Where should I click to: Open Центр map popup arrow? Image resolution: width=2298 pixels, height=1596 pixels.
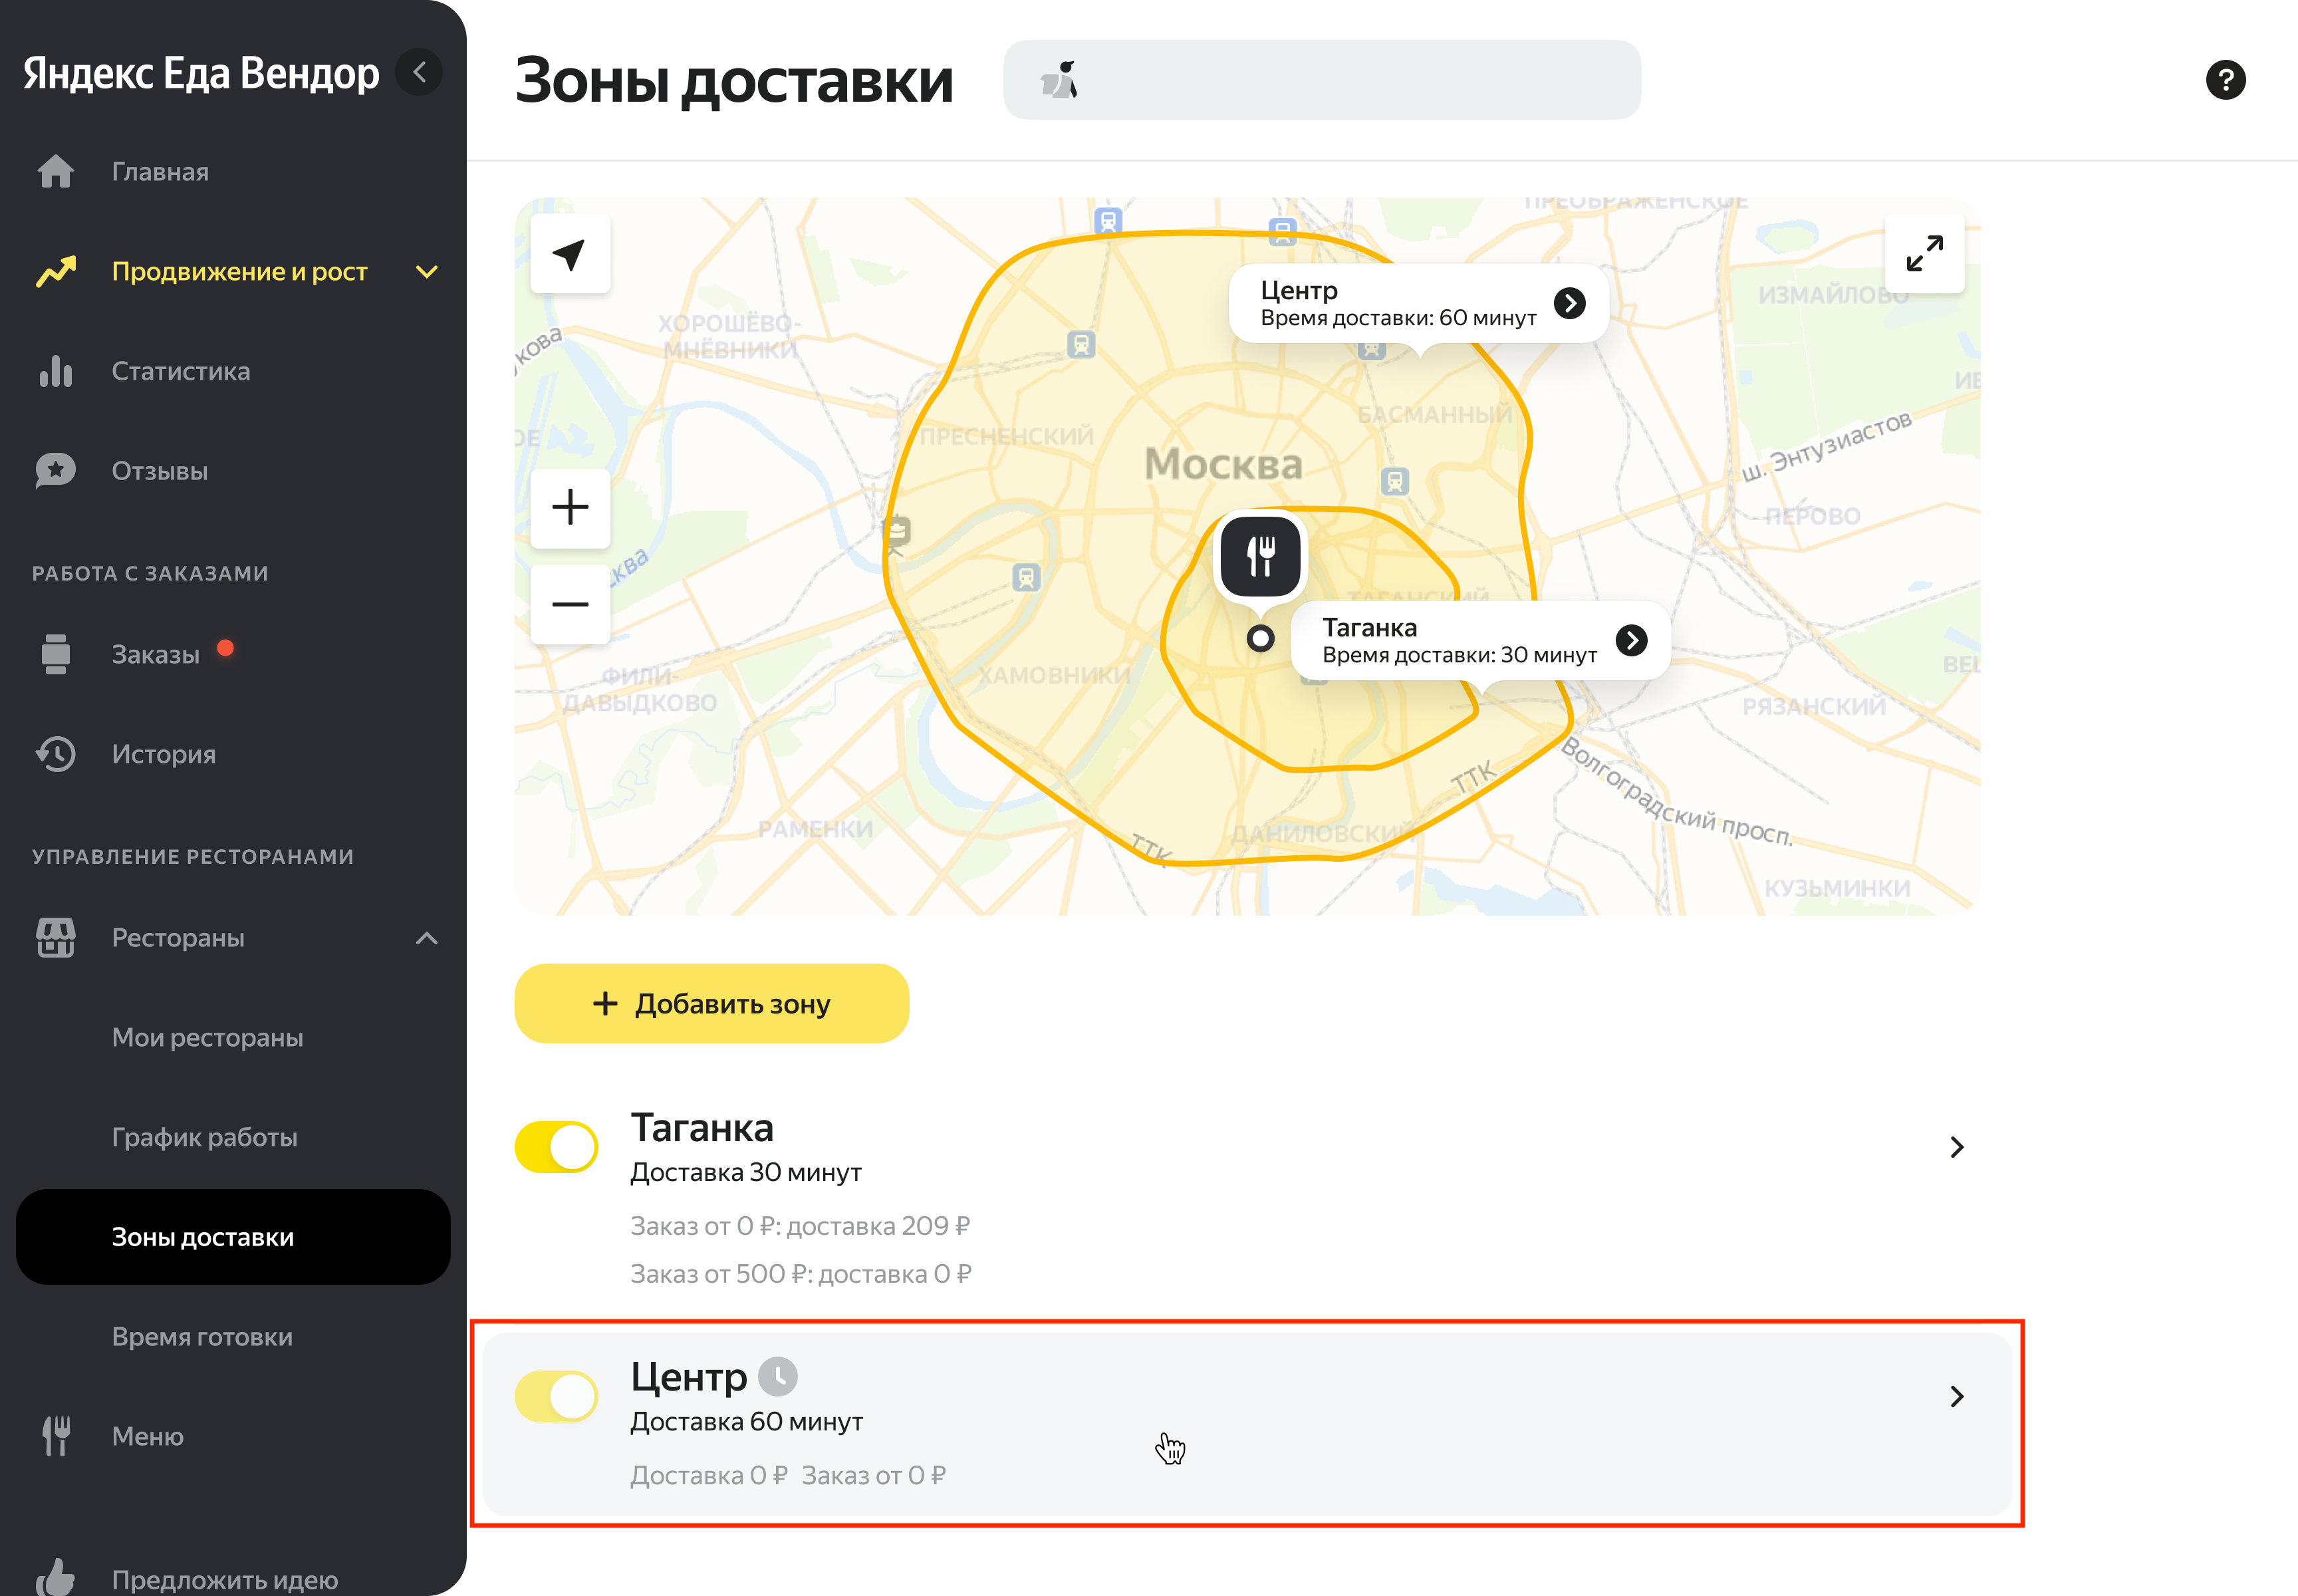click(1570, 303)
